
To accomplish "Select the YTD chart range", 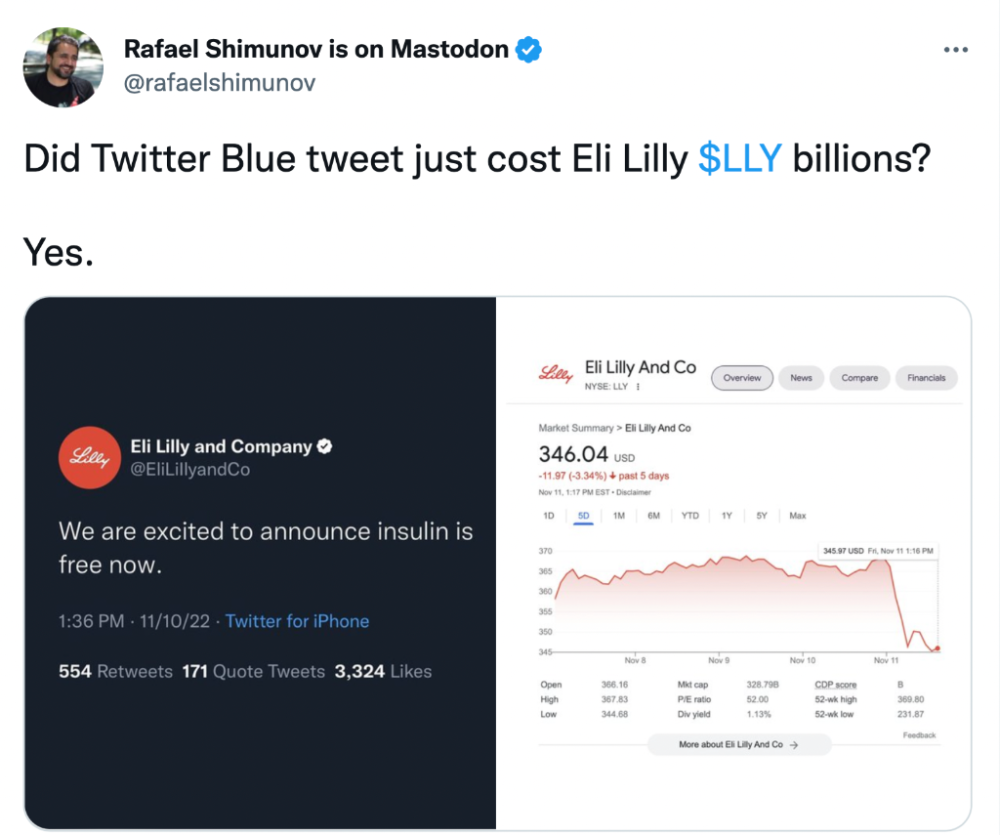I will click(689, 515).
